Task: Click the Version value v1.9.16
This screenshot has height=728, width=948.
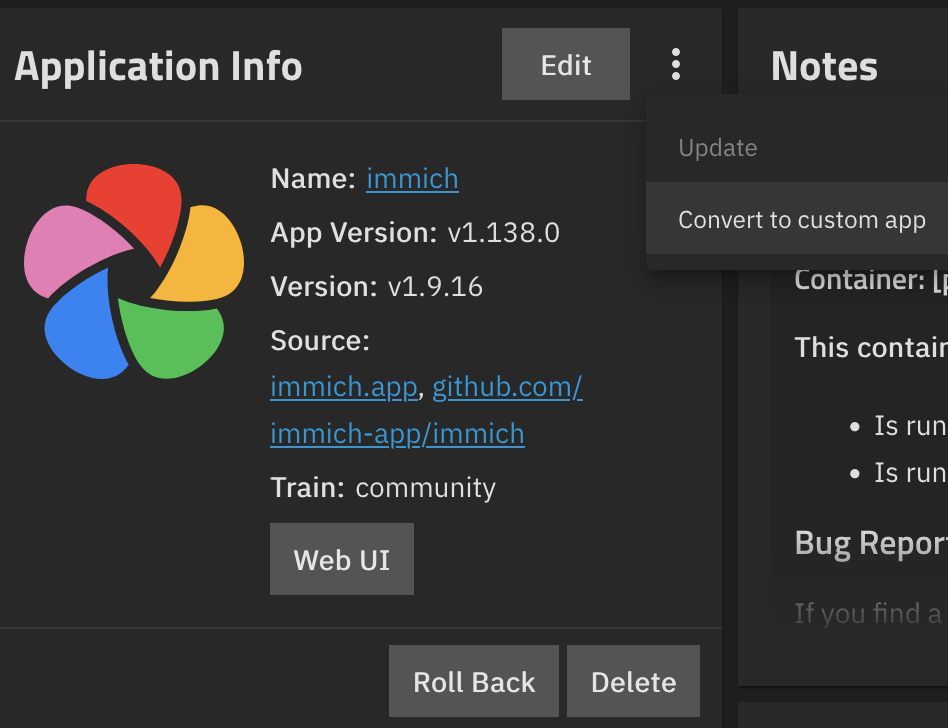Action: coord(435,287)
